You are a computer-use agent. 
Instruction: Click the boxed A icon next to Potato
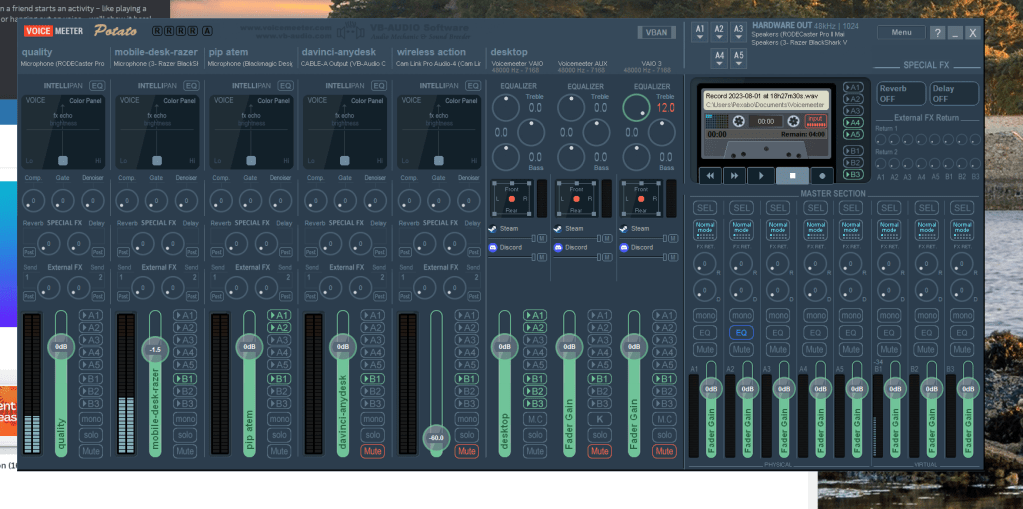(207, 31)
